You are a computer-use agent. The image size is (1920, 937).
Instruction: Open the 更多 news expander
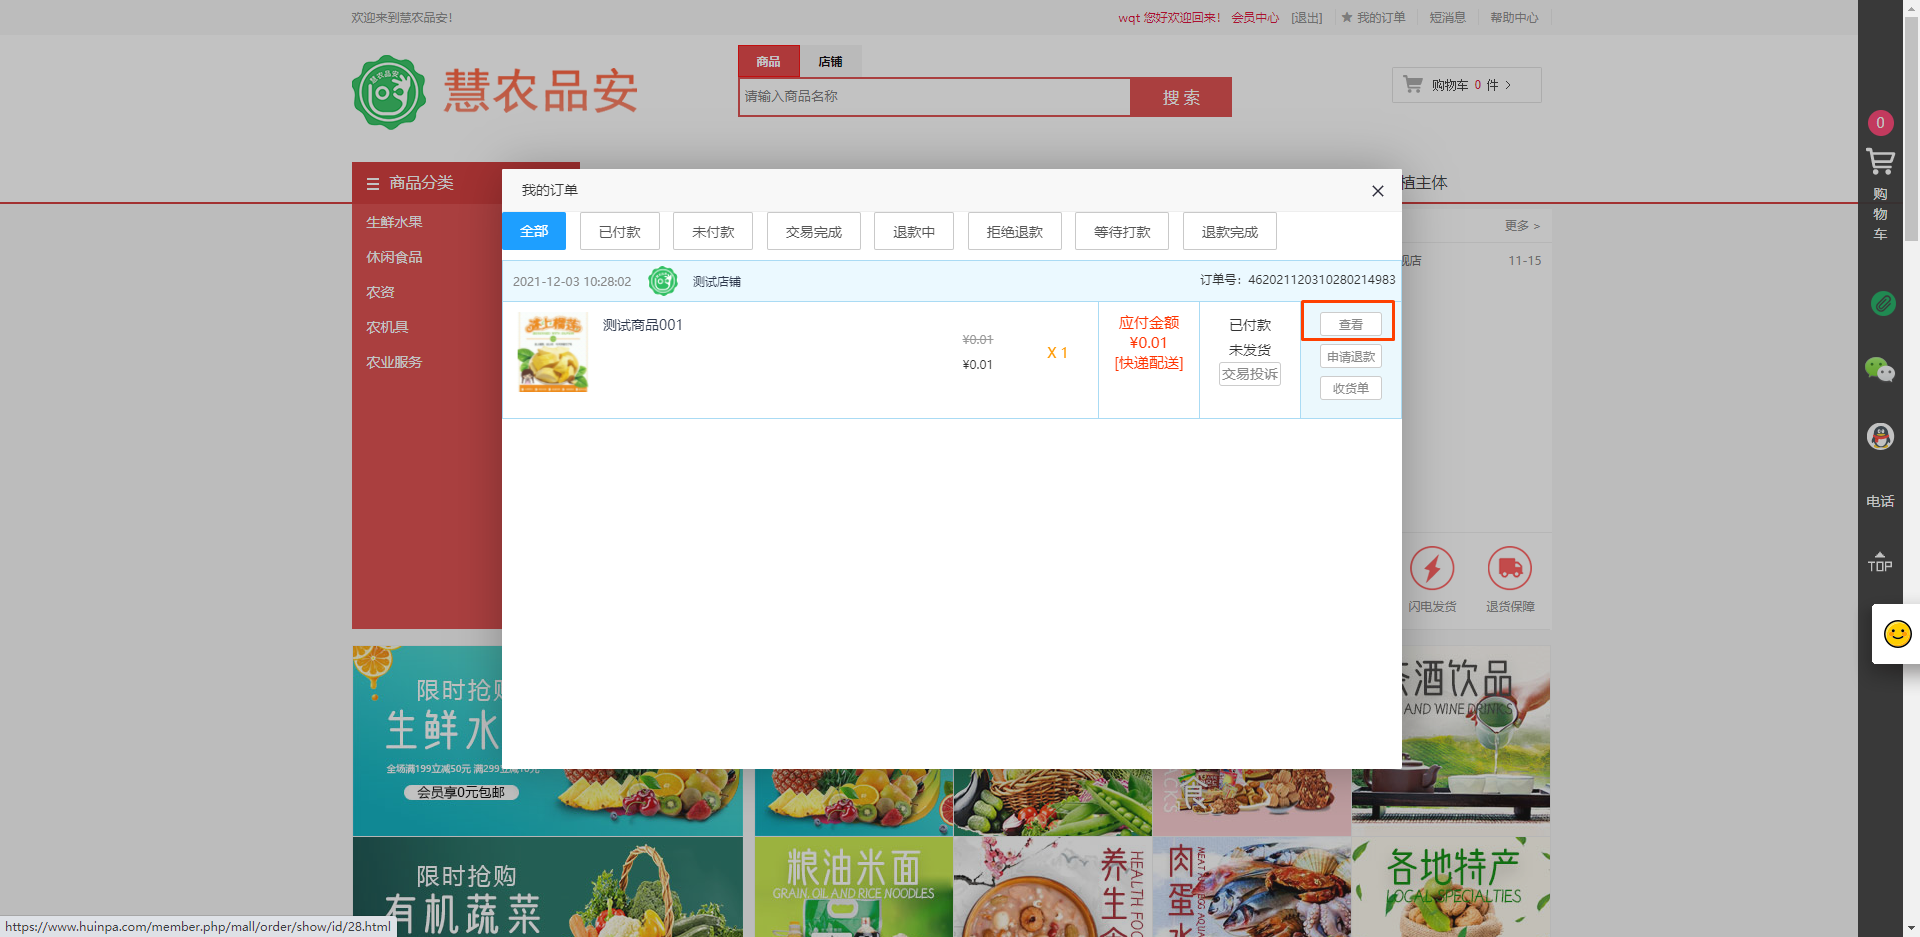(x=1521, y=226)
